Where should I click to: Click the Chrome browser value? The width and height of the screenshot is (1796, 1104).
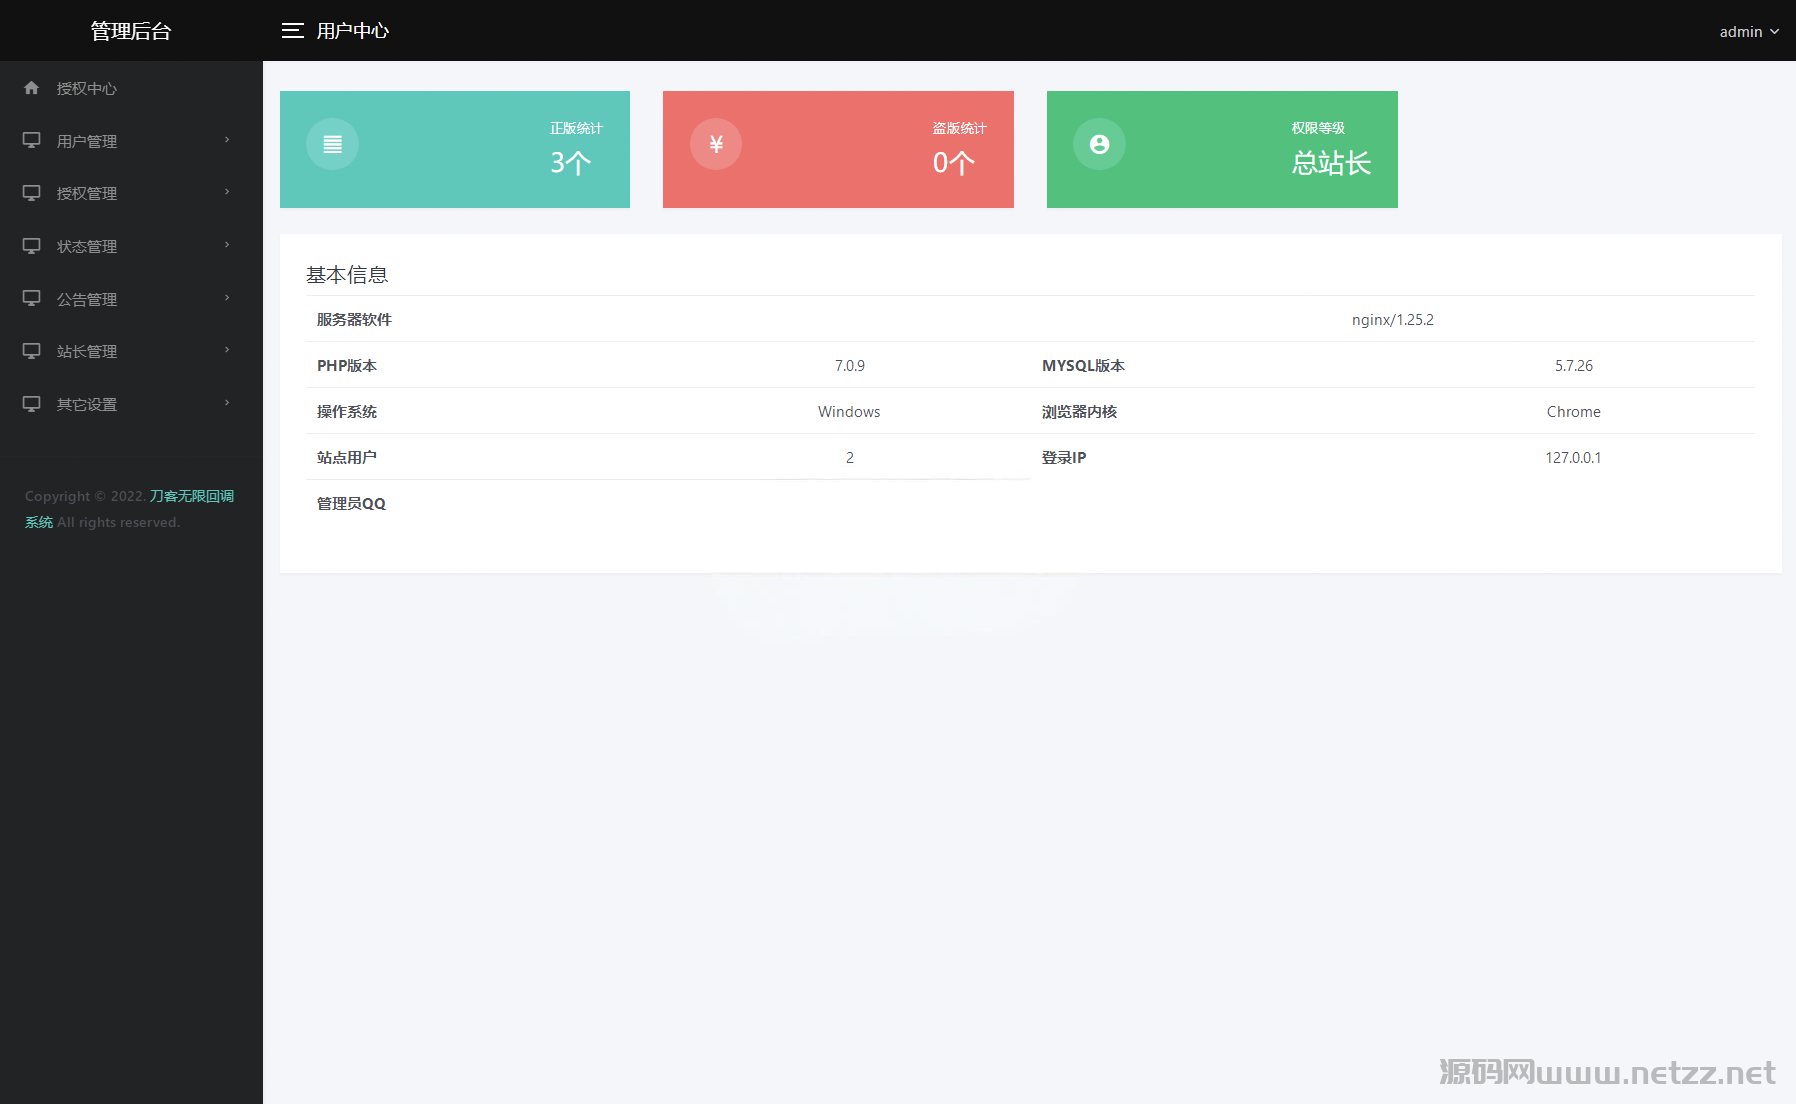click(1574, 412)
